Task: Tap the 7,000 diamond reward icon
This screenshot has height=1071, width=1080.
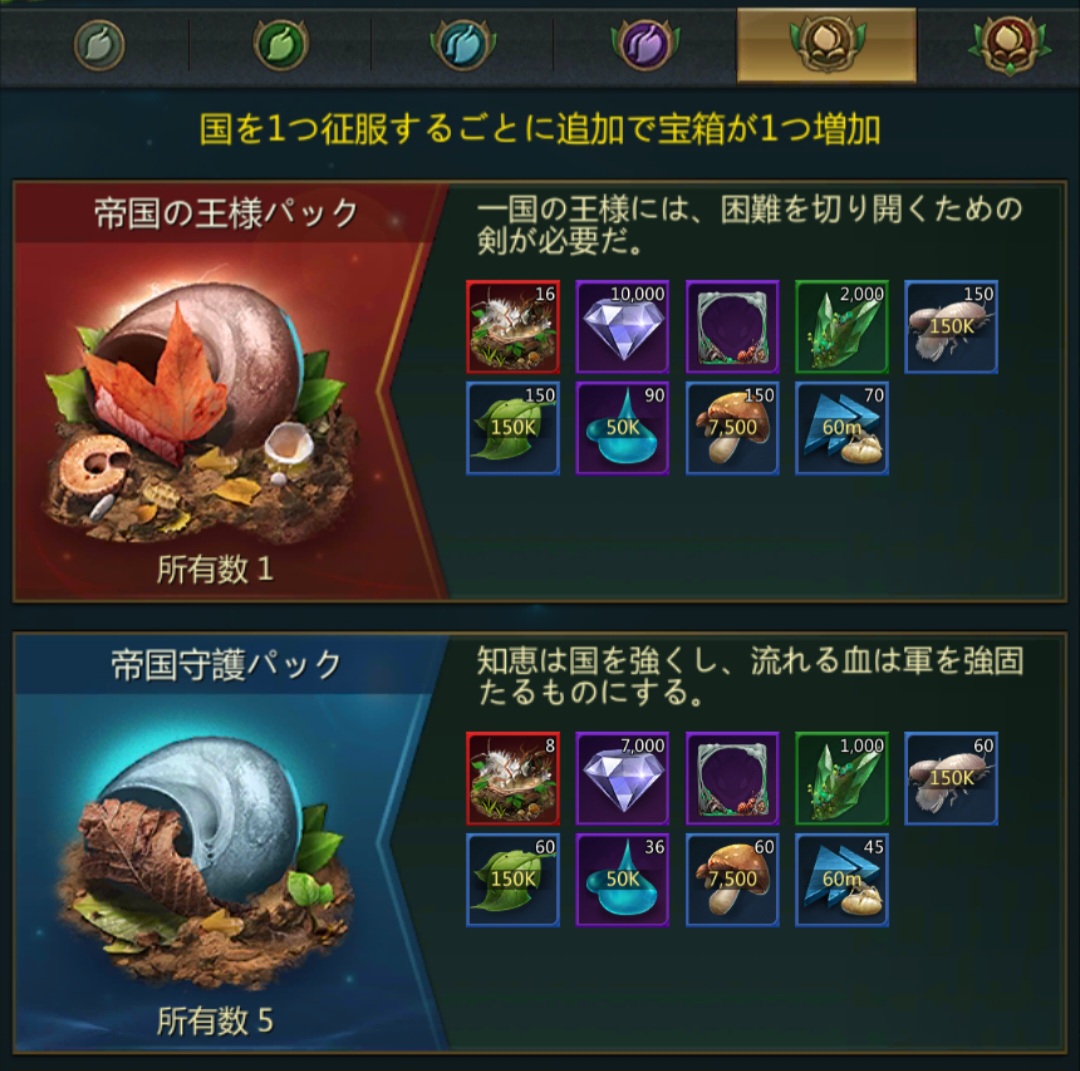Action: [x=623, y=778]
